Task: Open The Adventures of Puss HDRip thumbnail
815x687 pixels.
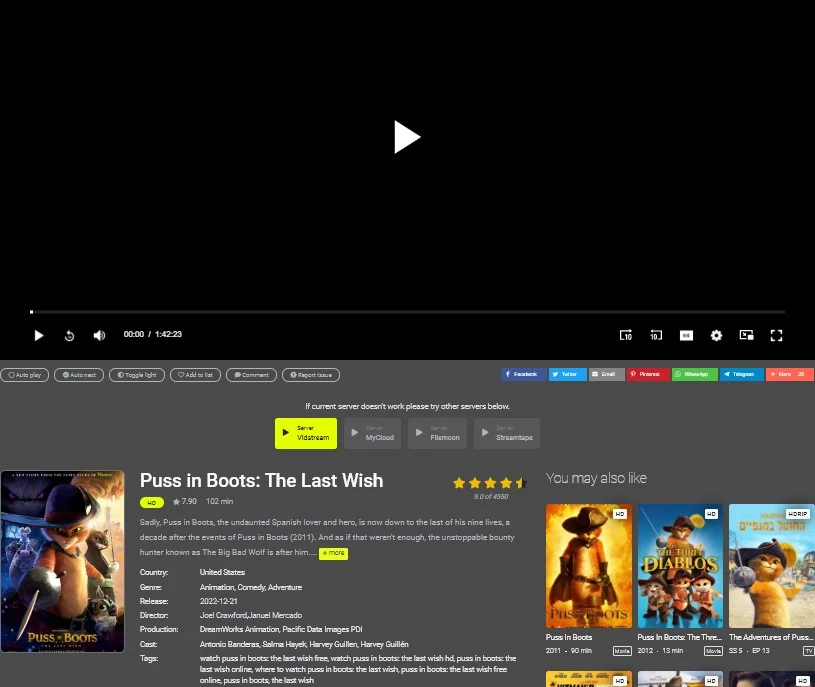Action: (771, 566)
